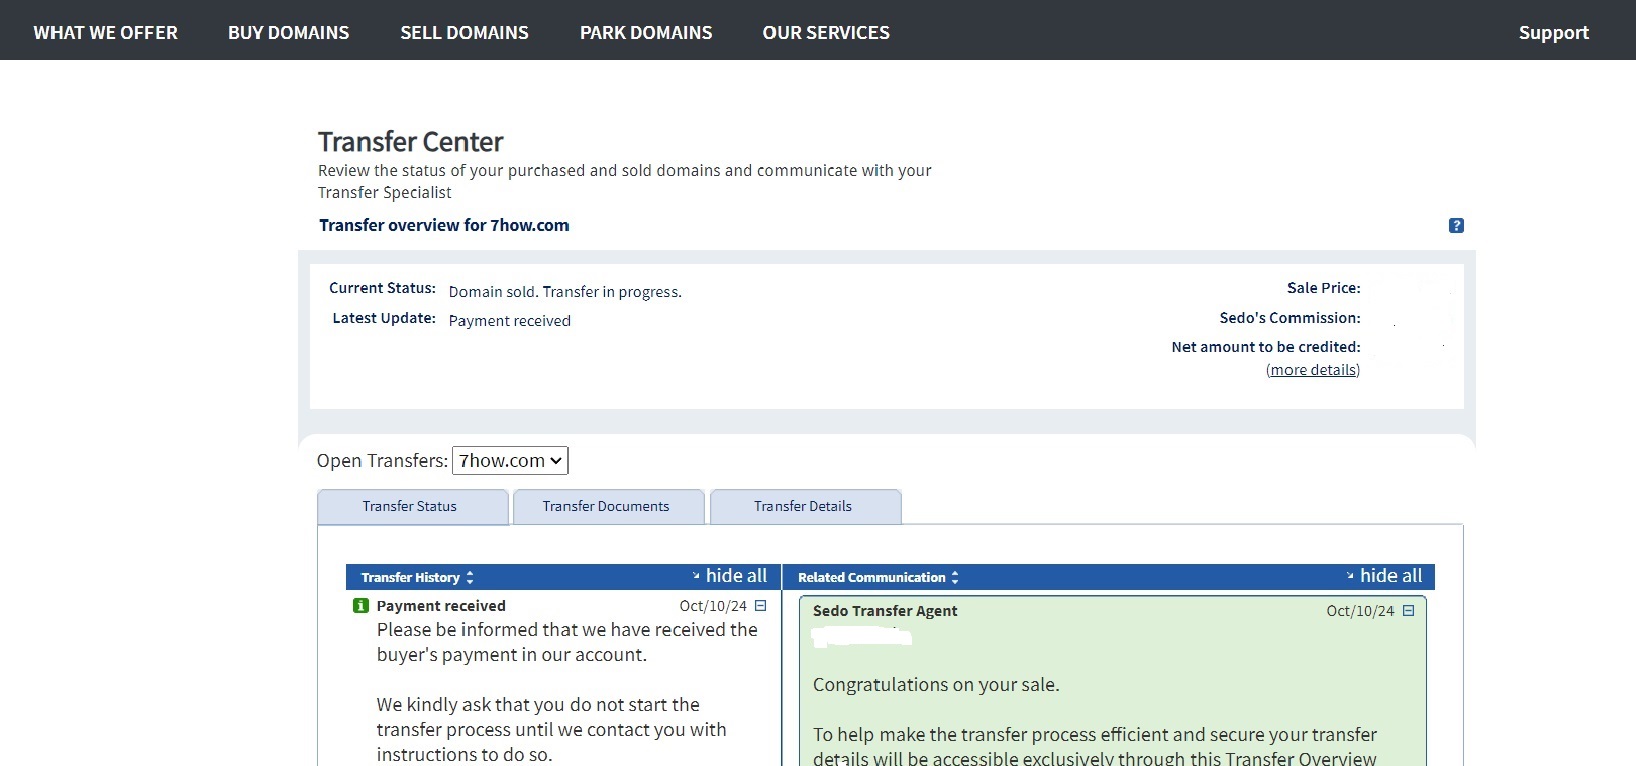This screenshot has width=1636, height=766.
Task: Open the BUY DOMAINS menu
Action: pos(289,33)
